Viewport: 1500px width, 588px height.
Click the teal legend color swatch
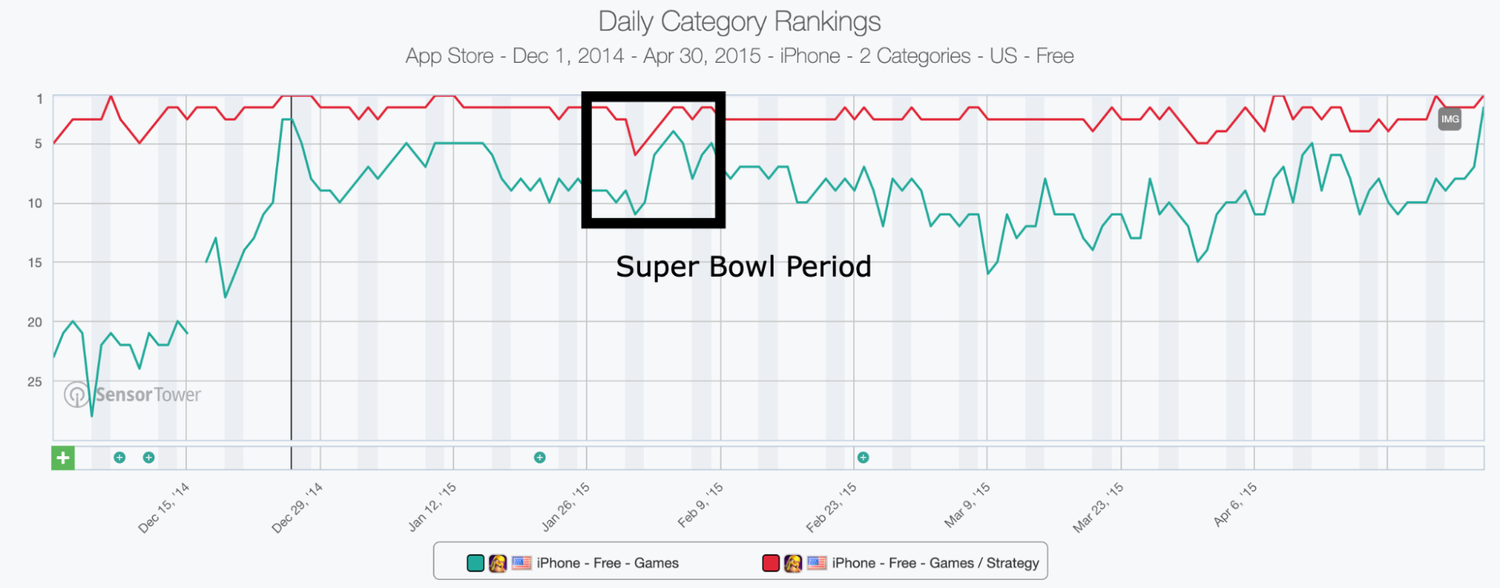click(x=475, y=563)
